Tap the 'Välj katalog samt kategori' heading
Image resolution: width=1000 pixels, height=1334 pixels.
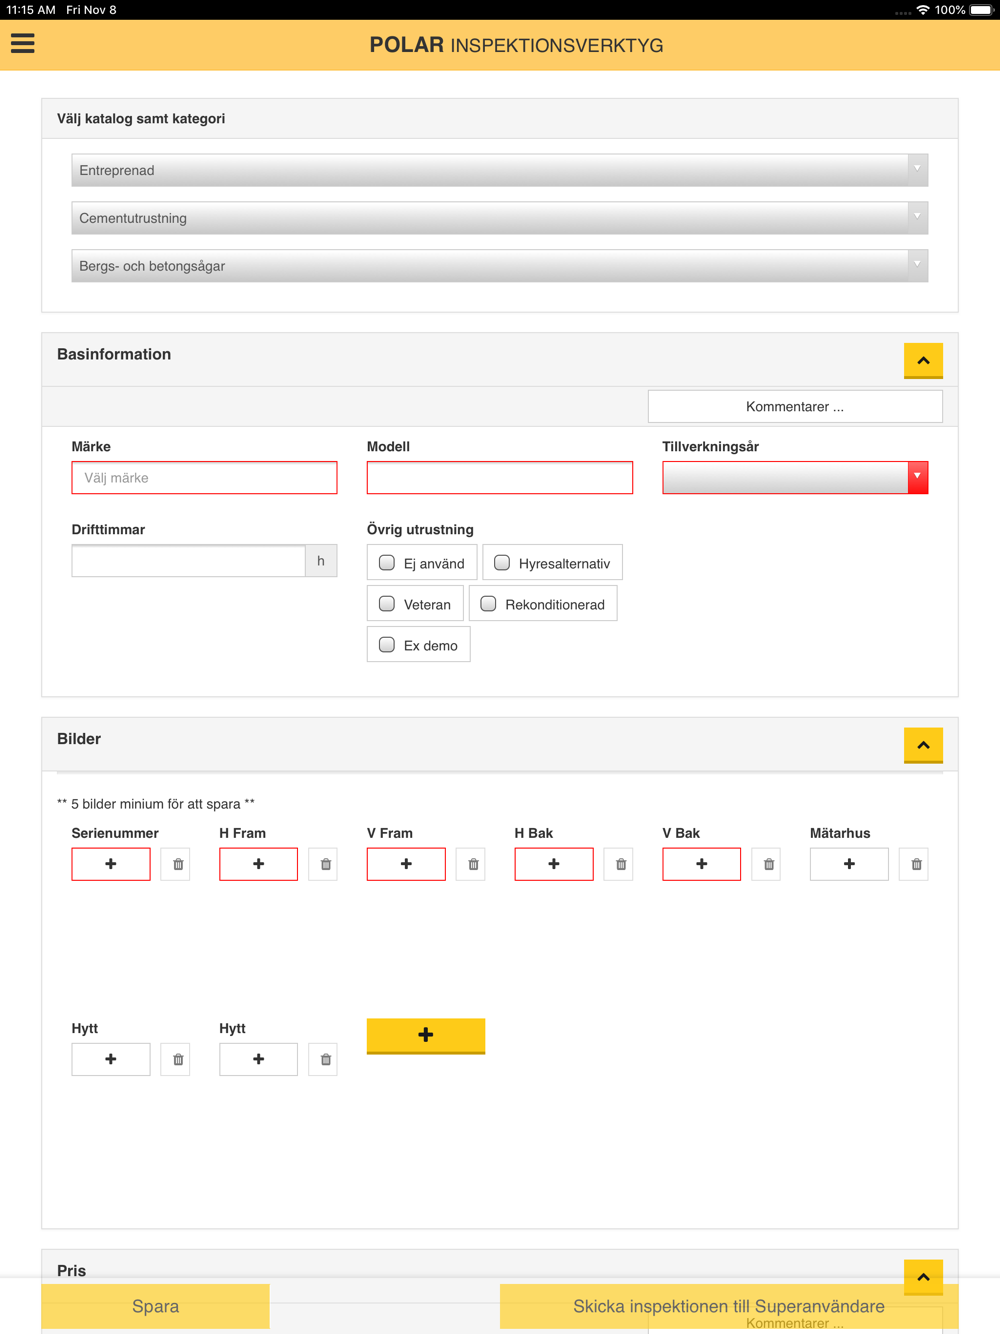click(141, 118)
